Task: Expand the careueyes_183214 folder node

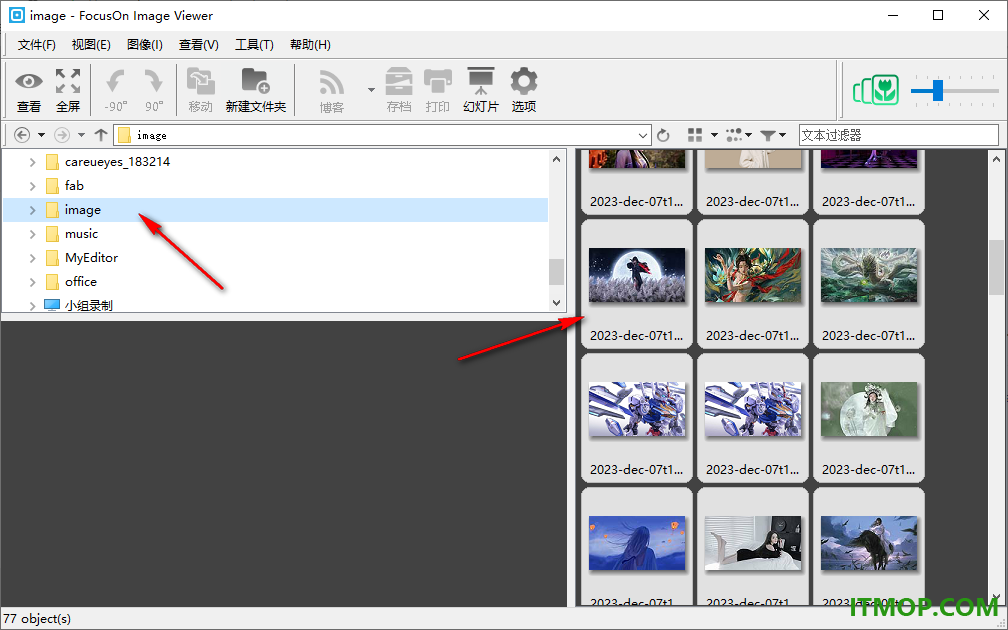Action: coord(32,162)
